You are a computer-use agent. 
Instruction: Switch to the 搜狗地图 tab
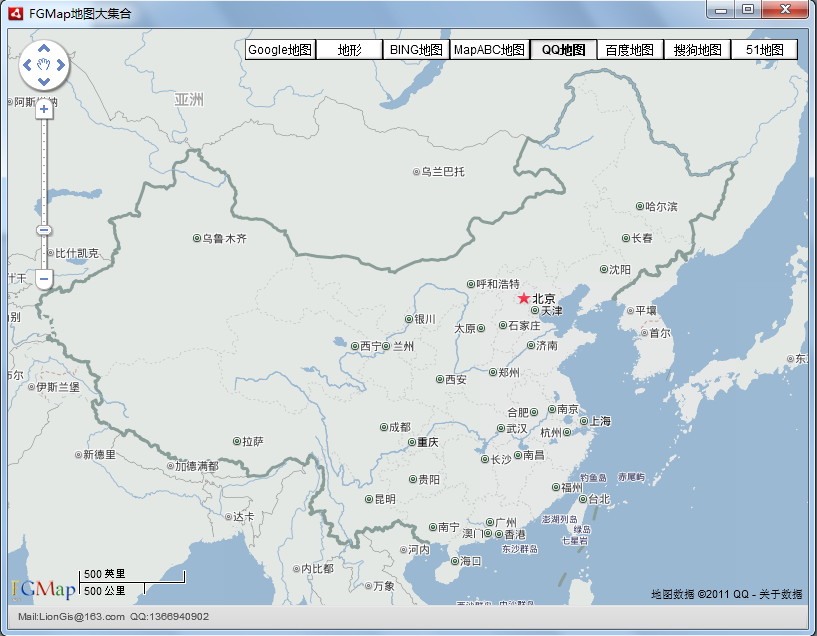click(x=697, y=50)
